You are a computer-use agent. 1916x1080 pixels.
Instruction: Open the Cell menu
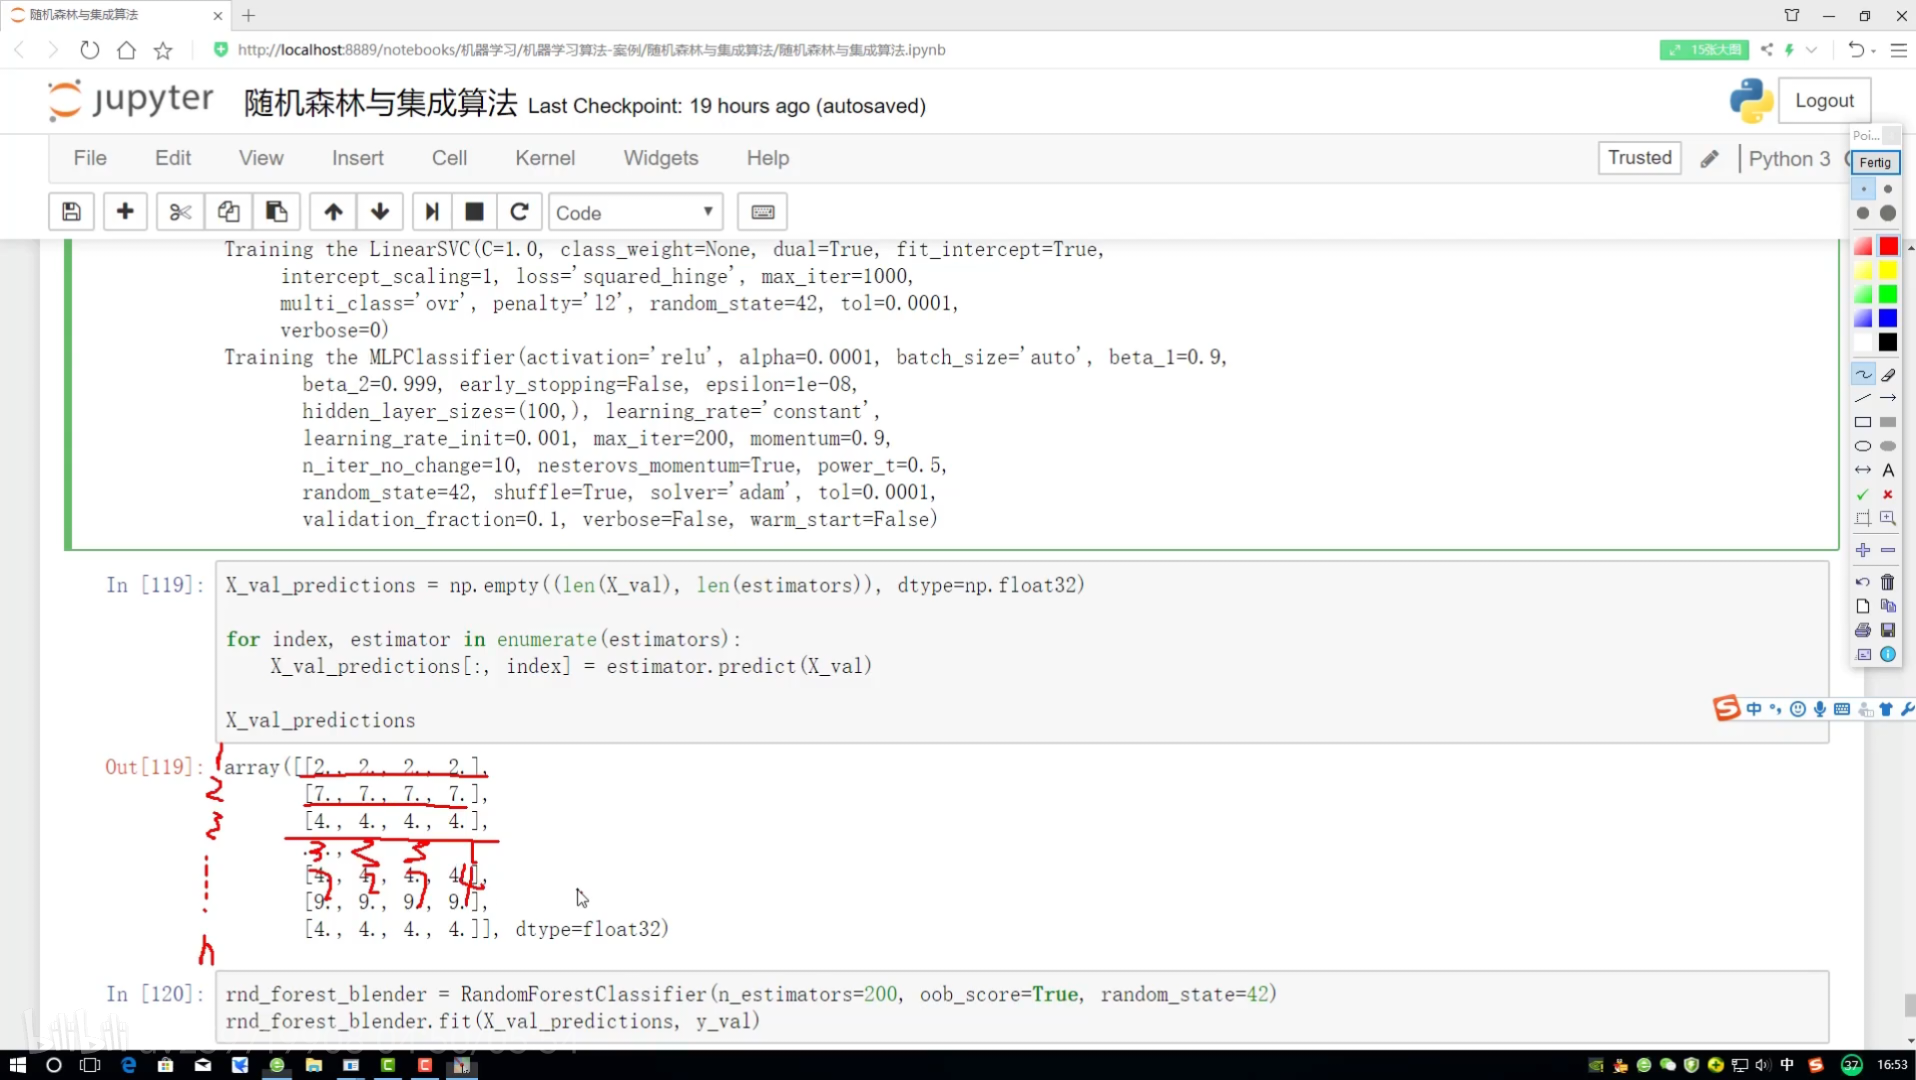[x=449, y=158]
